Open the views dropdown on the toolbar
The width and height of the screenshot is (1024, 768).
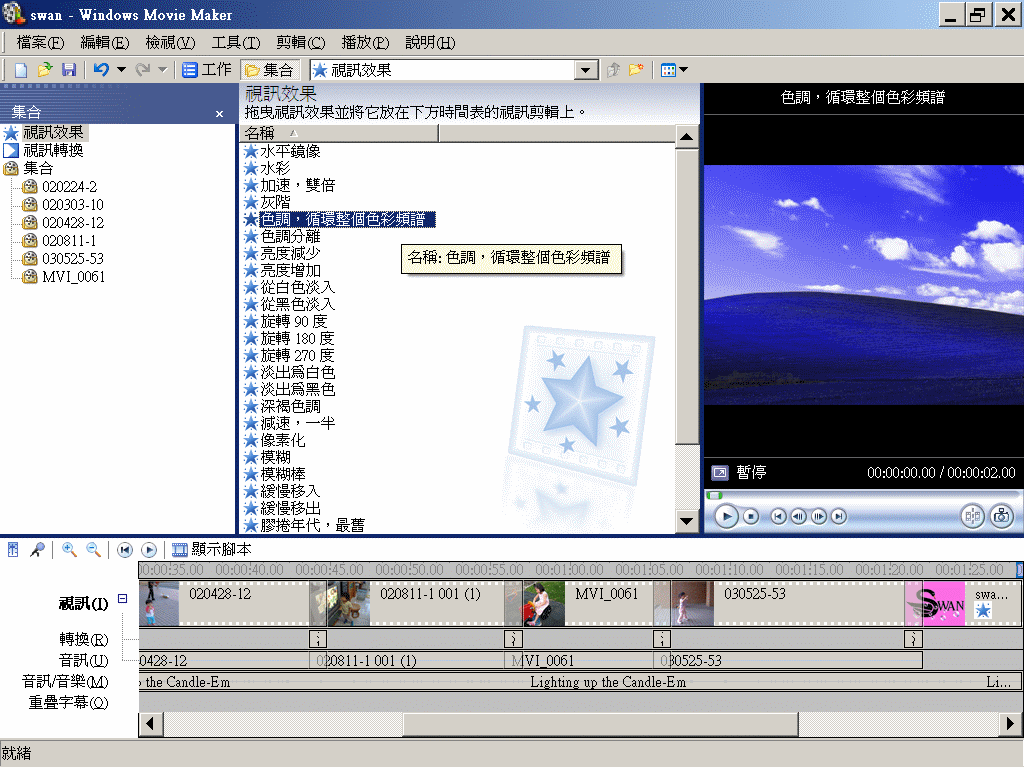(x=685, y=69)
